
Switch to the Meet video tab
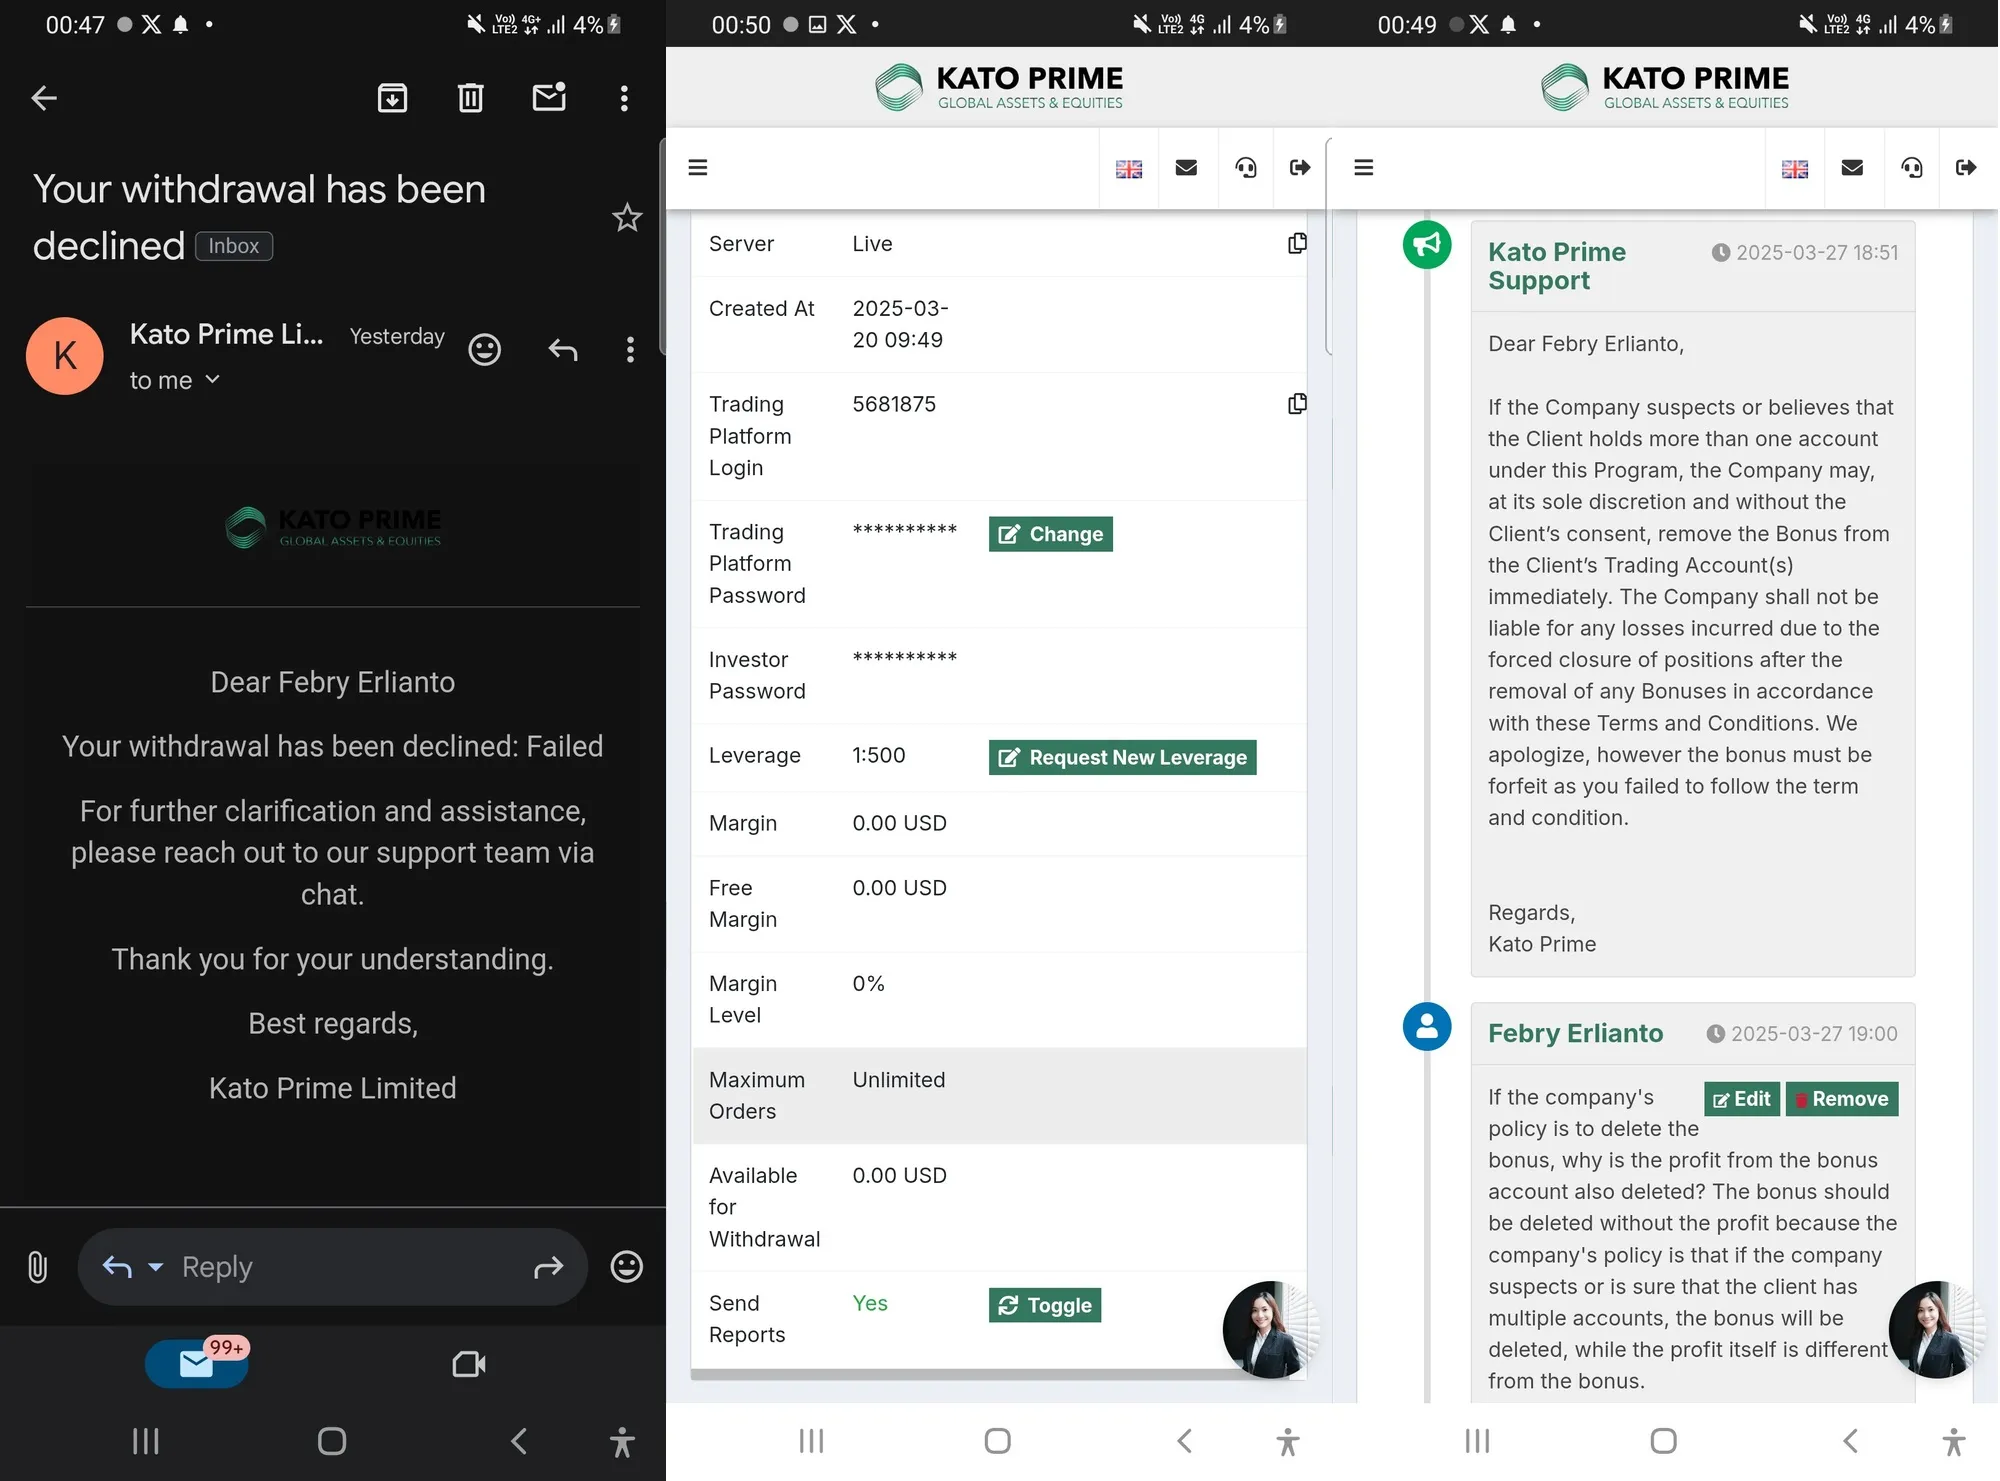click(469, 1364)
